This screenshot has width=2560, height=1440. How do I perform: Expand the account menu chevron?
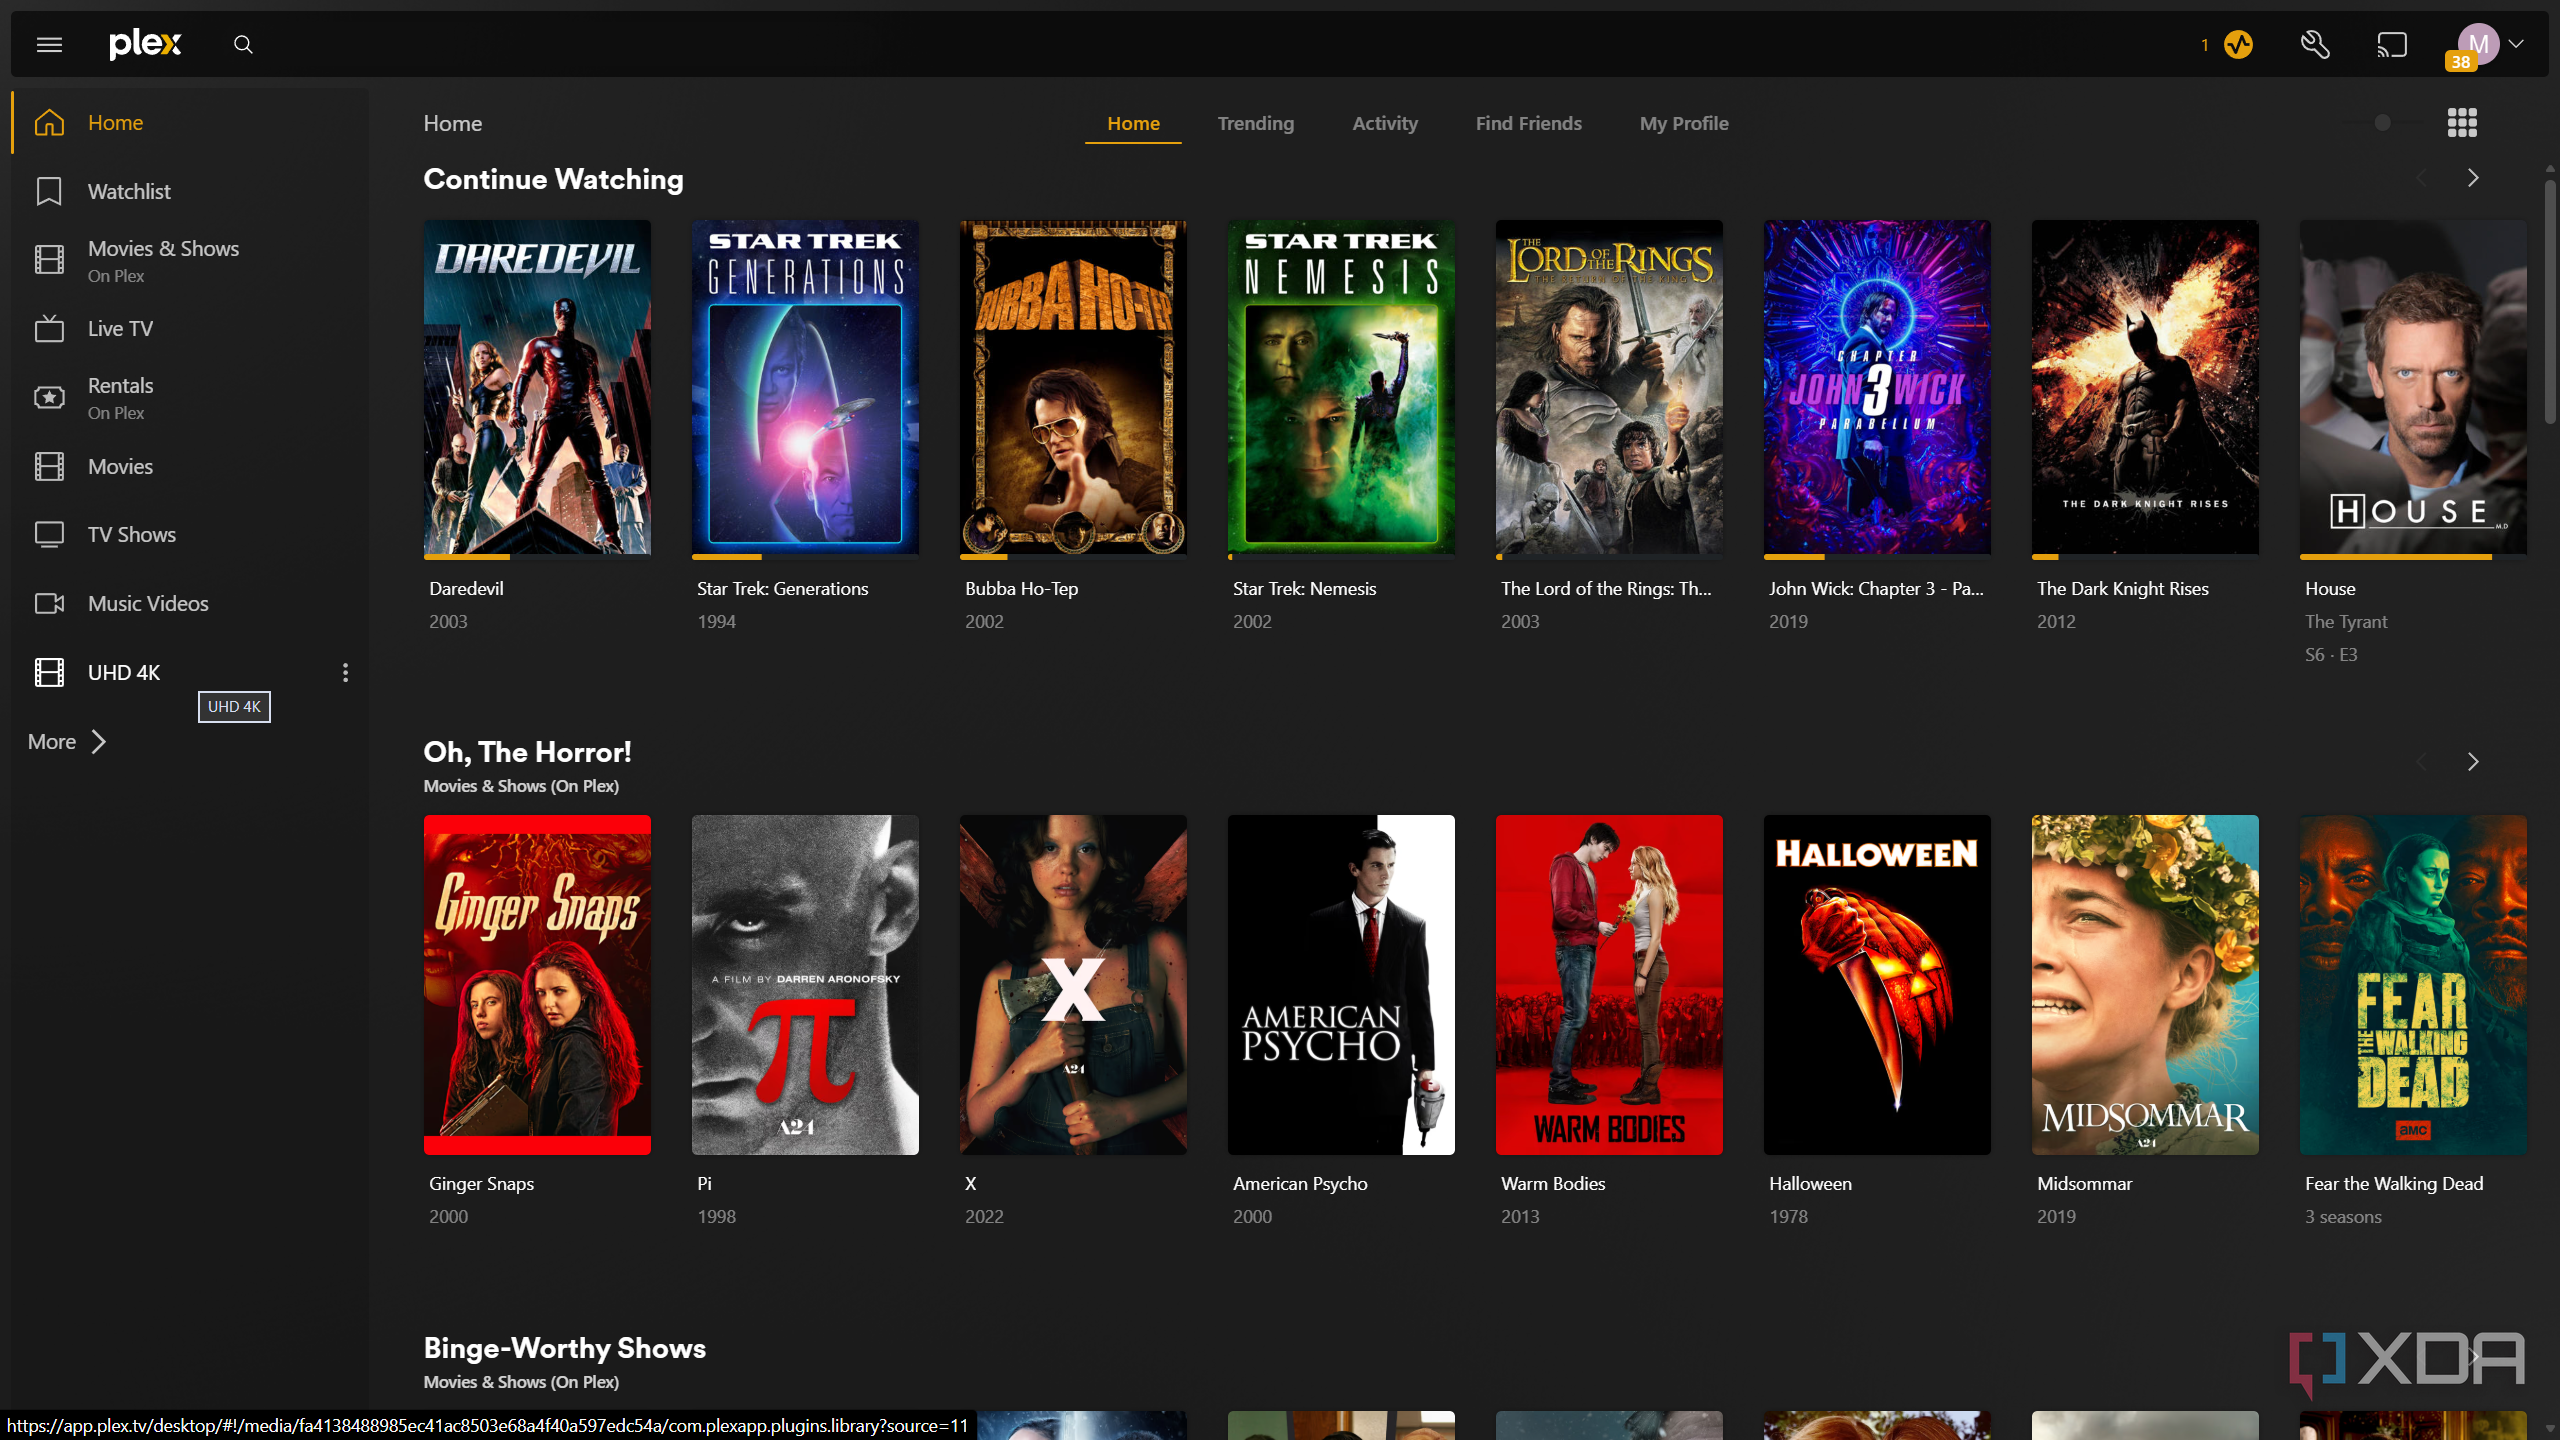pyautogui.click(x=2516, y=44)
